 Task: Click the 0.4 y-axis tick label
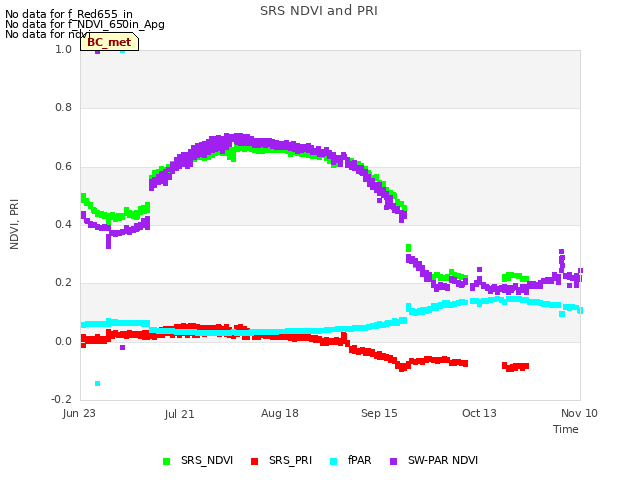click(x=64, y=224)
